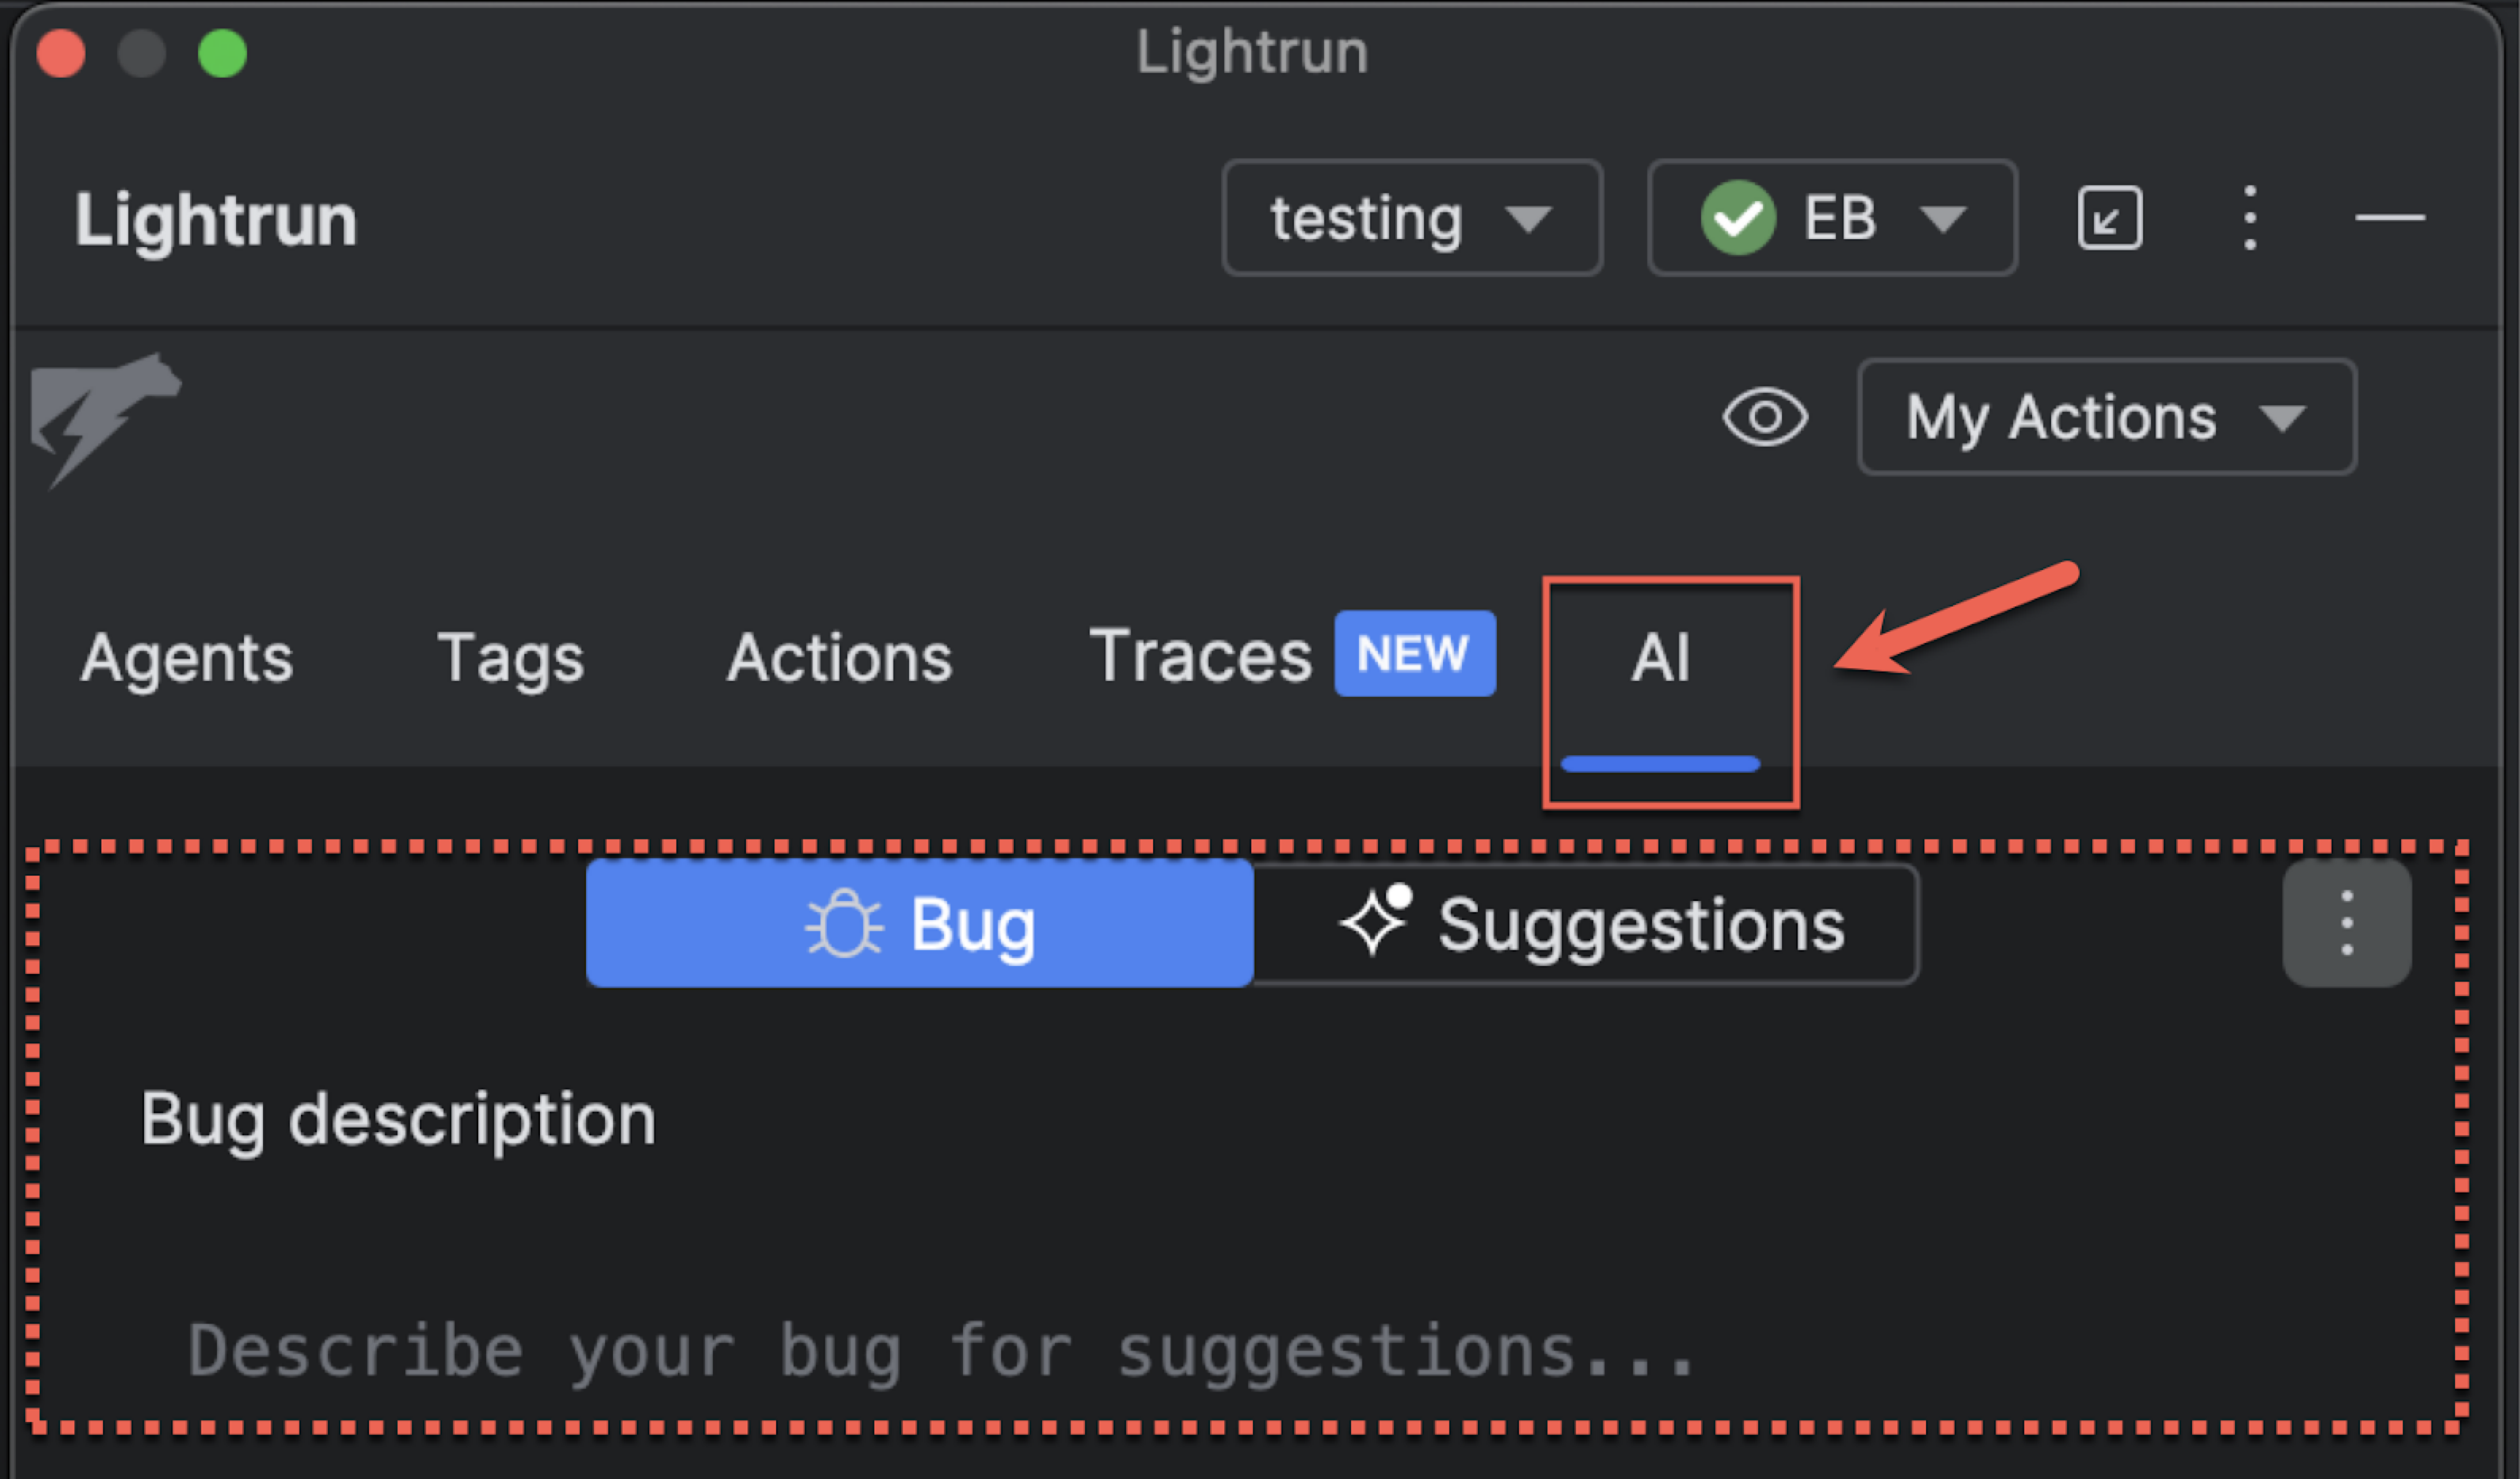Screen dimensions: 2520x1479
Task: Toggle the eye visibility icon
Action: click(x=1764, y=417)
